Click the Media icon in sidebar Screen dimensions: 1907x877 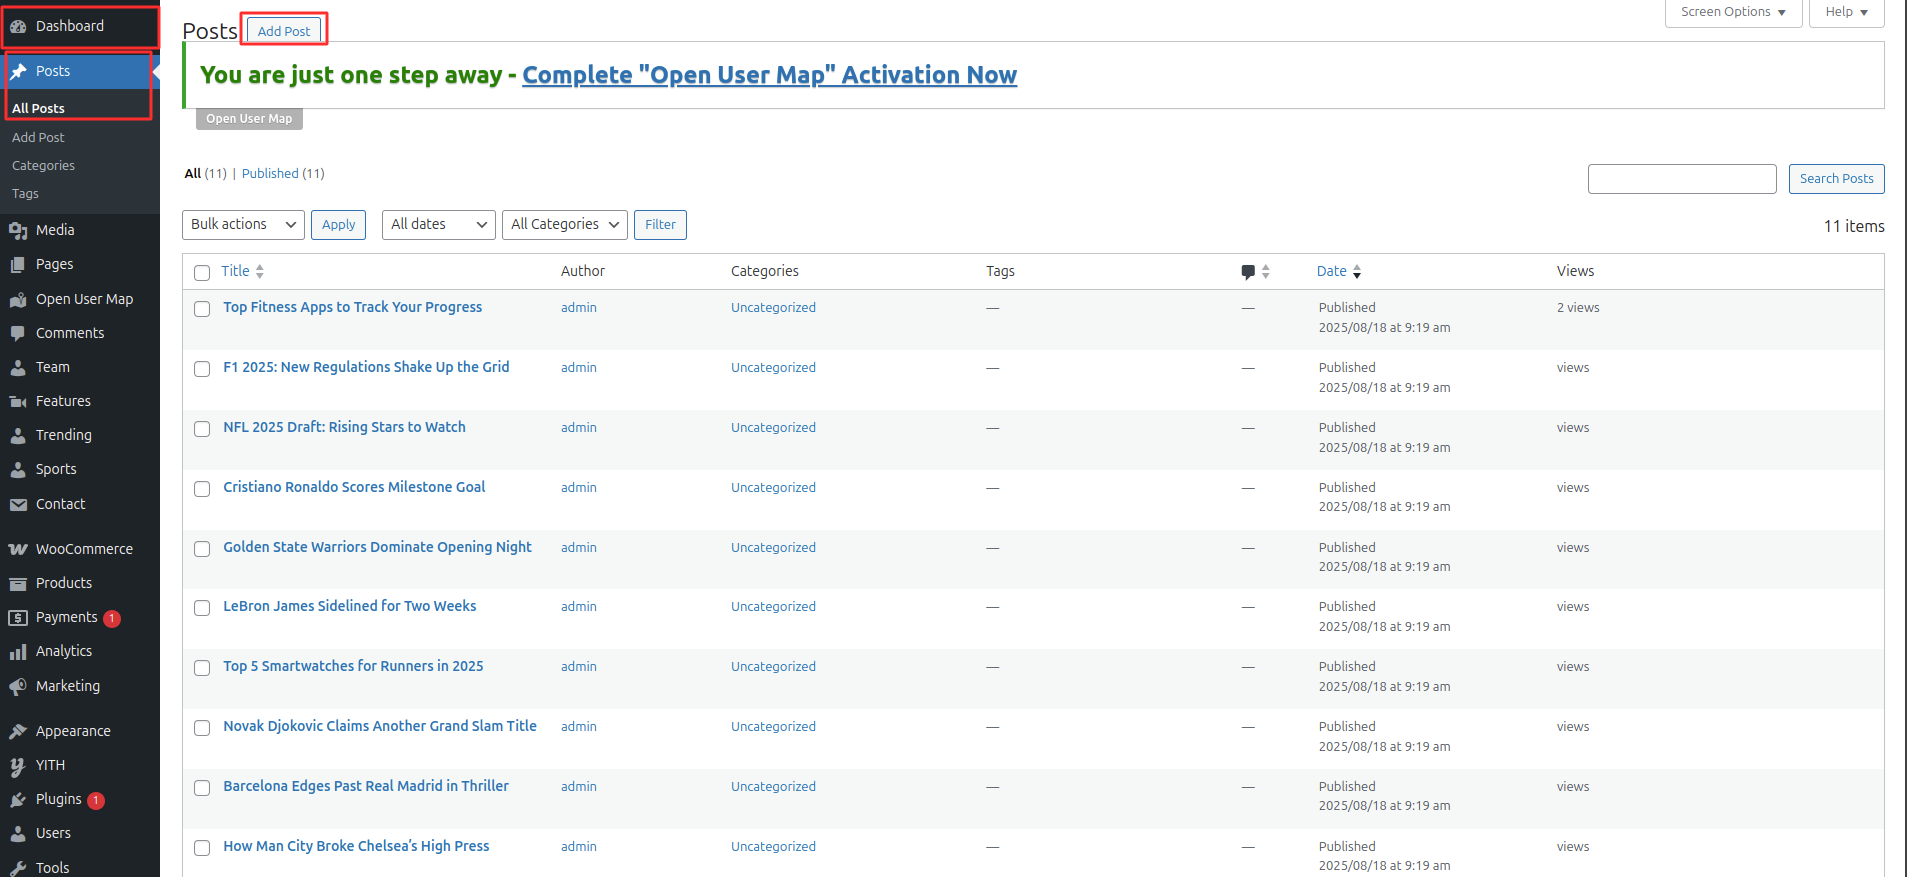tap(18, 231)
